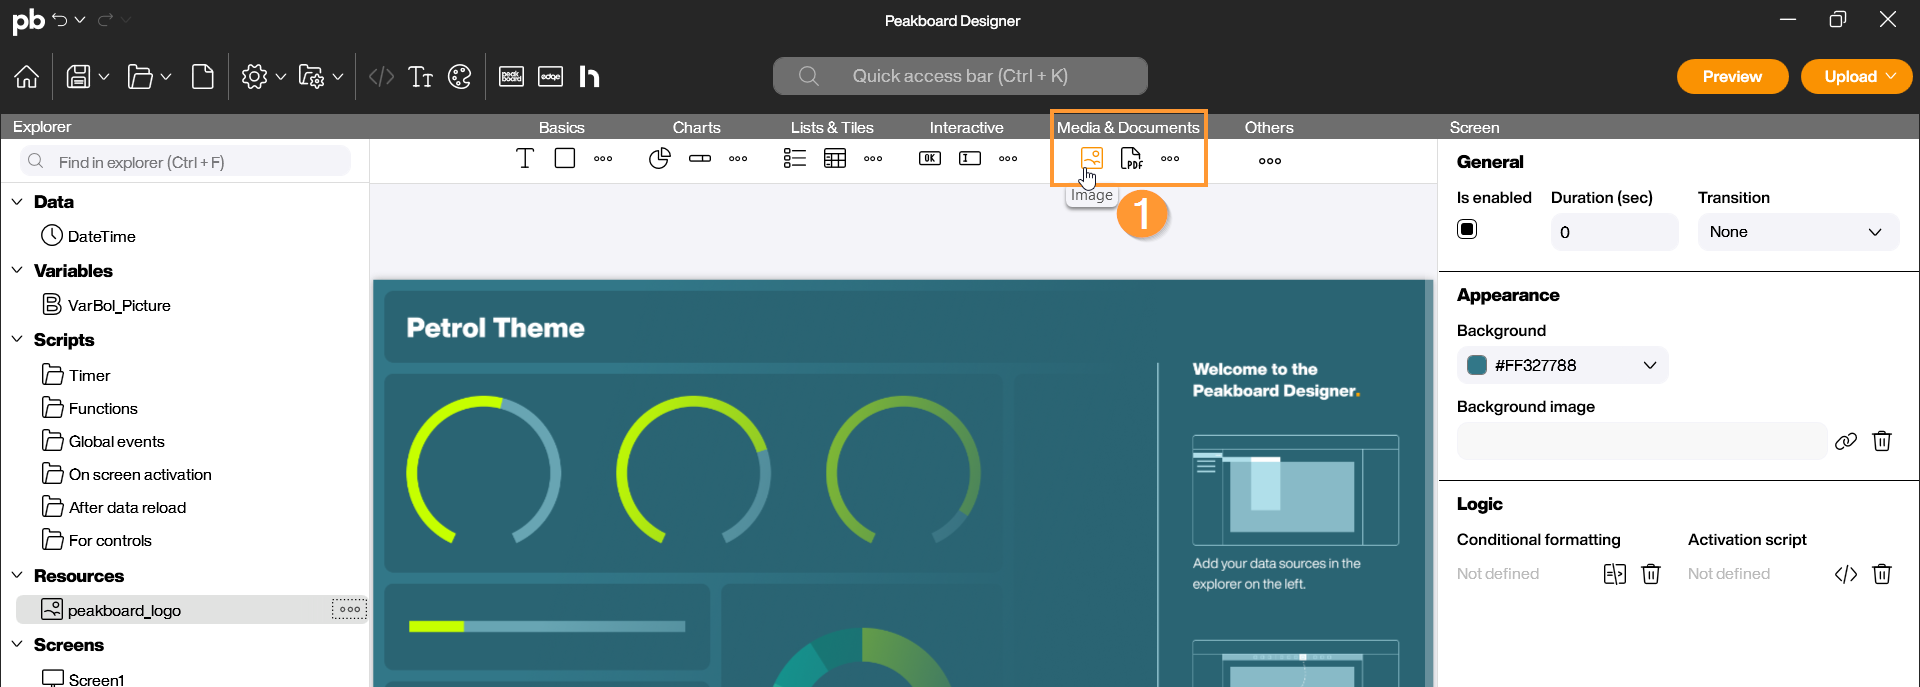This screenshot has width=1920, height=687.
Task: Open the Background color #FF327788 picker
Action: (1562, 365)
